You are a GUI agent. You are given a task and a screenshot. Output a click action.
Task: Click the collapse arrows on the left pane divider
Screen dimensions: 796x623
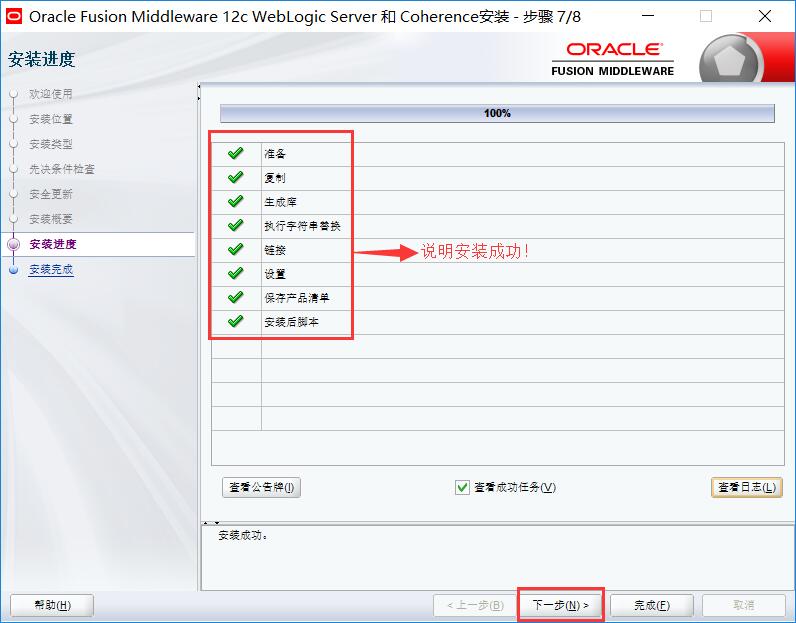pos(199,92)
